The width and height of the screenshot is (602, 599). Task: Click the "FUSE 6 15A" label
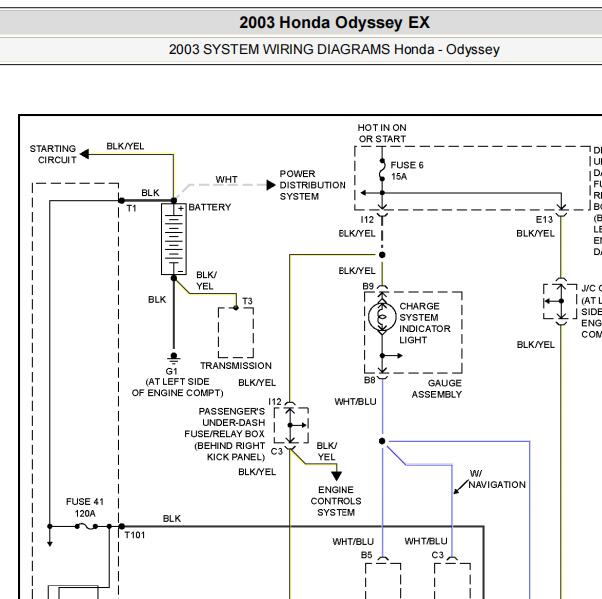point(407,171)
